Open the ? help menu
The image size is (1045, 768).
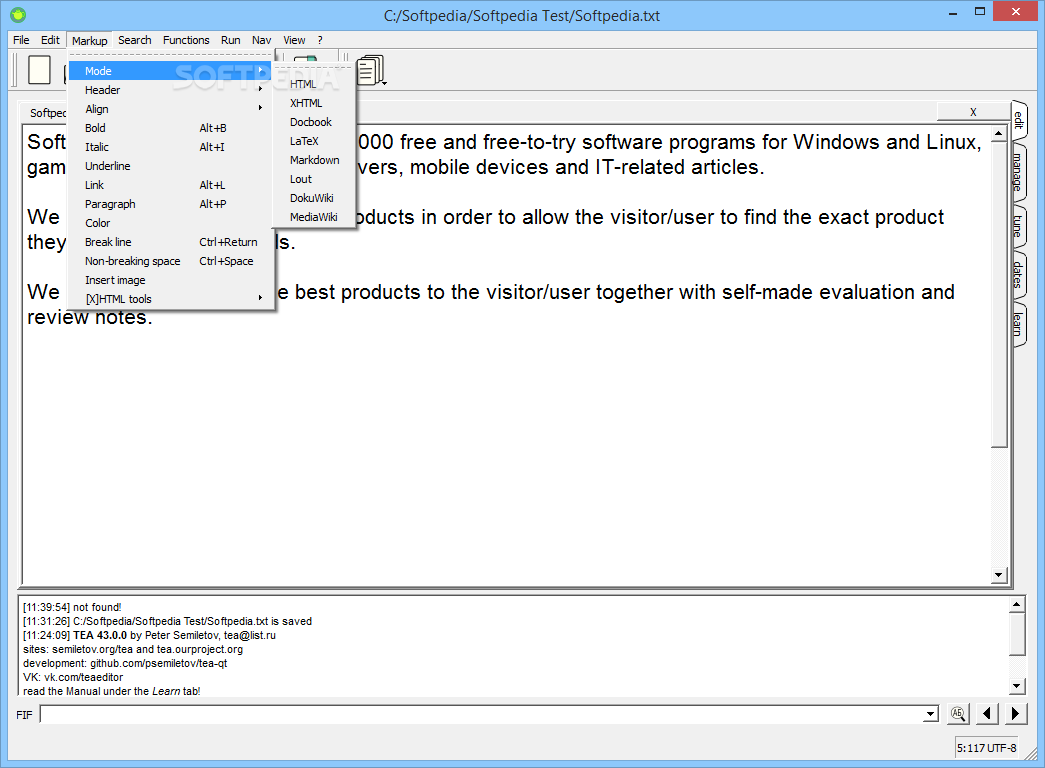point(320,40)
